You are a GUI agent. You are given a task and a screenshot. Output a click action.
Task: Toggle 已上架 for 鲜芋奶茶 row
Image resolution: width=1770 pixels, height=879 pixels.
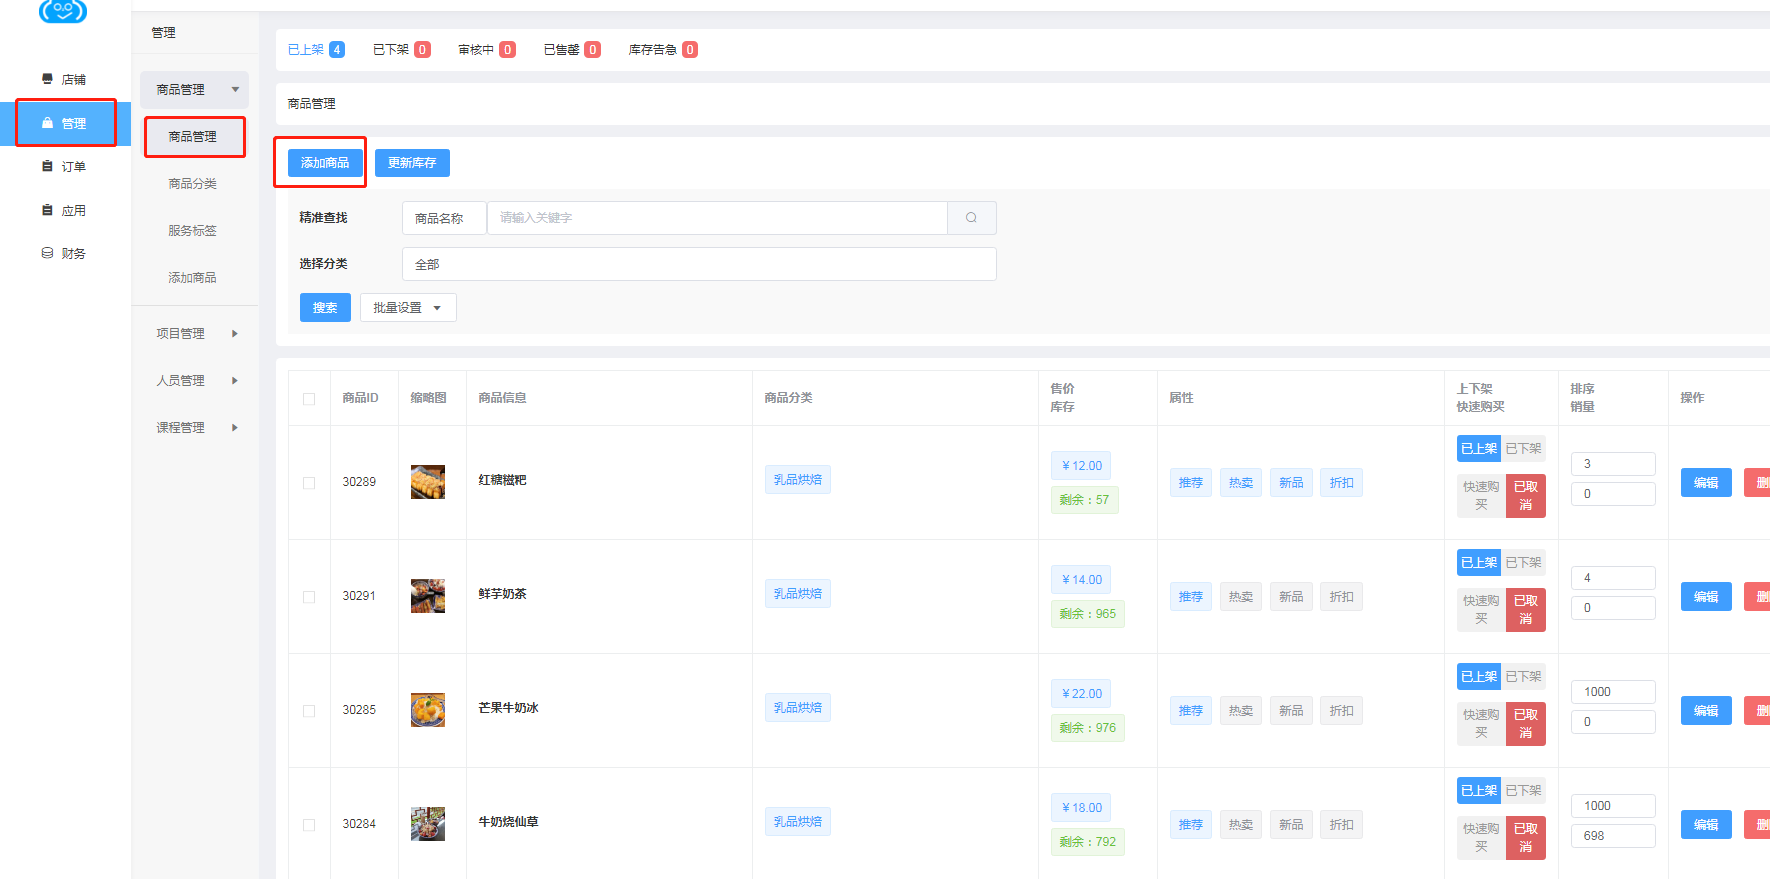pyautogui.click(x=1479, y=563)
